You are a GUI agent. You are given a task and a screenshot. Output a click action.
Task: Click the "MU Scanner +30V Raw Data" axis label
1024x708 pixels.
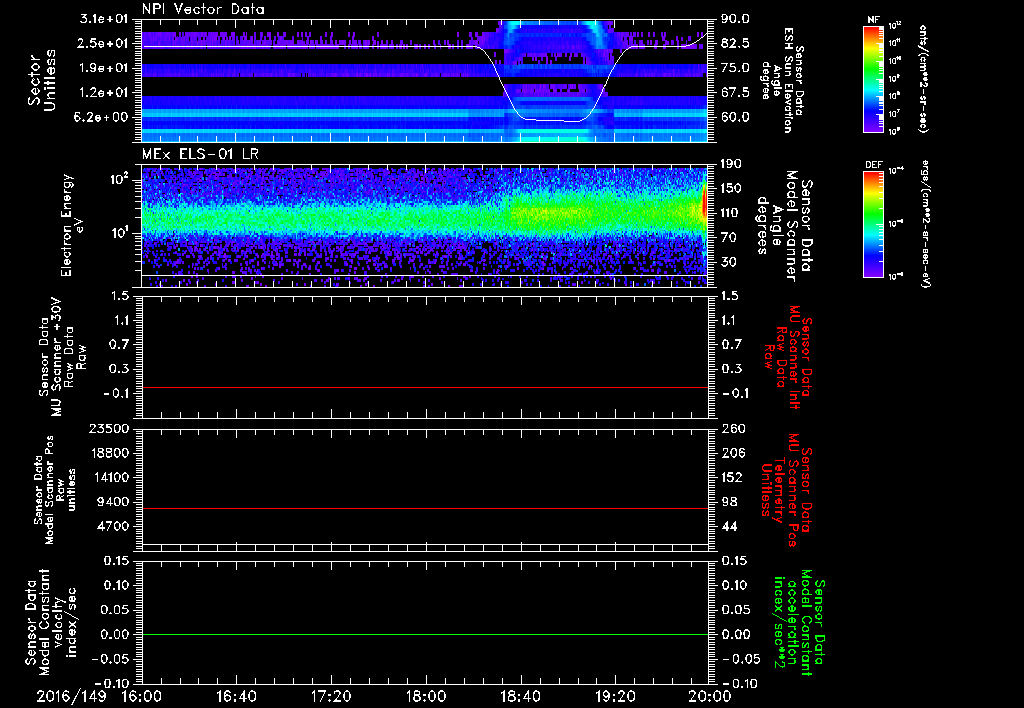[x=62, y=356]
